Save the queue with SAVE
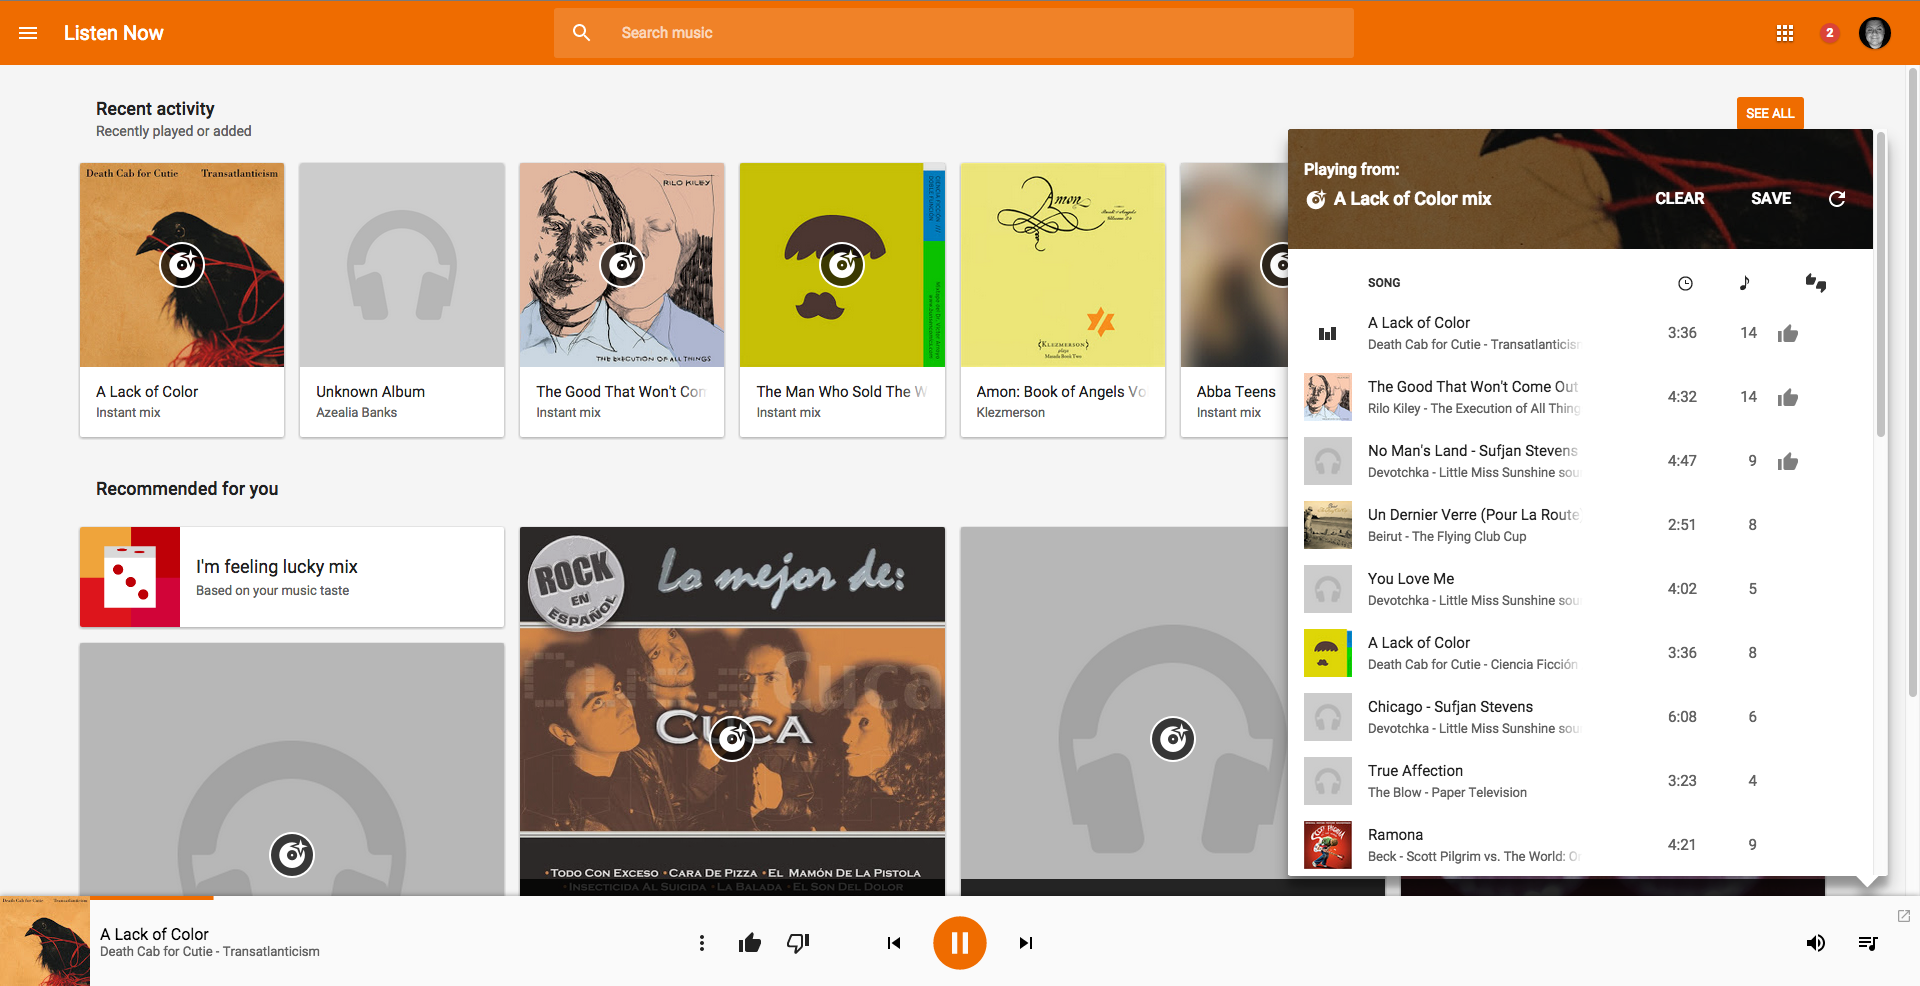1920x986 pixels. (1771, 199)
